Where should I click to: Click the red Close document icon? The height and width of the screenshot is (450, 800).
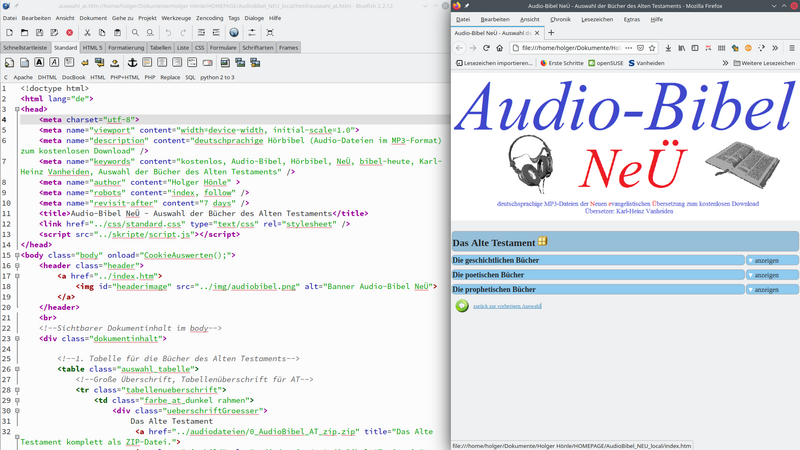(x=68, y=33)
